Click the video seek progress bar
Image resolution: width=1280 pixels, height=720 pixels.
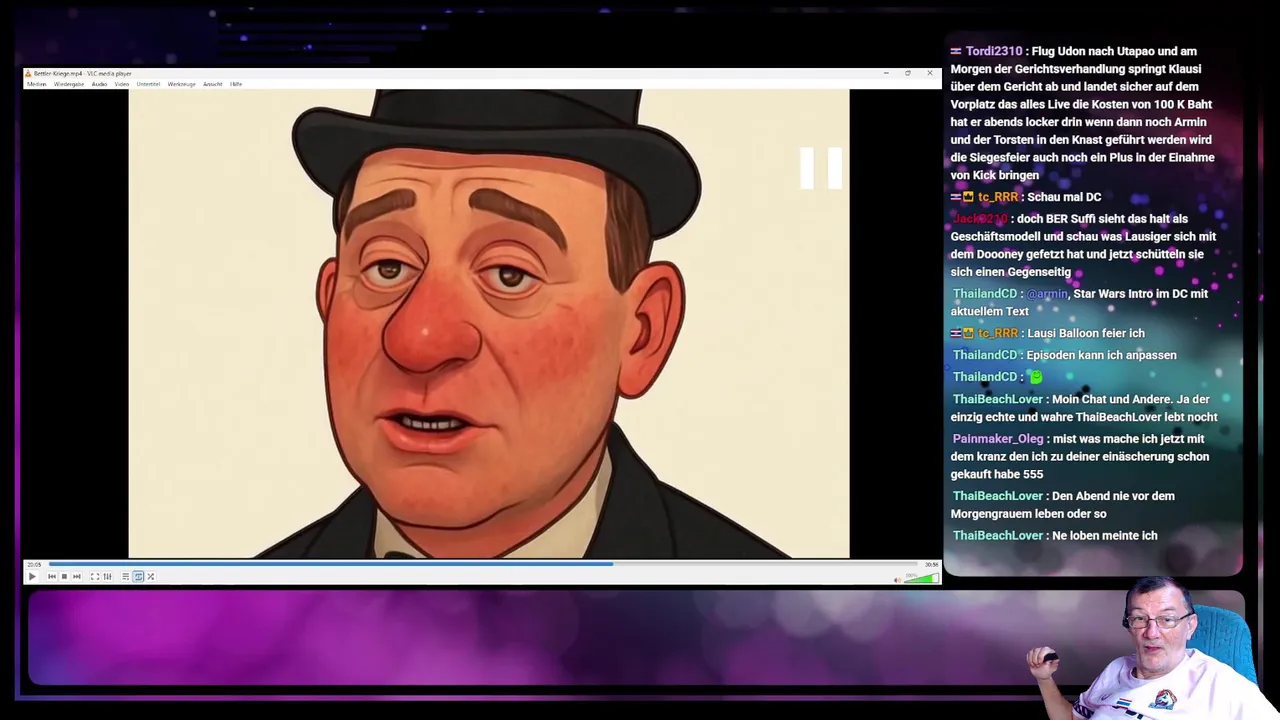tap(483, 564)
